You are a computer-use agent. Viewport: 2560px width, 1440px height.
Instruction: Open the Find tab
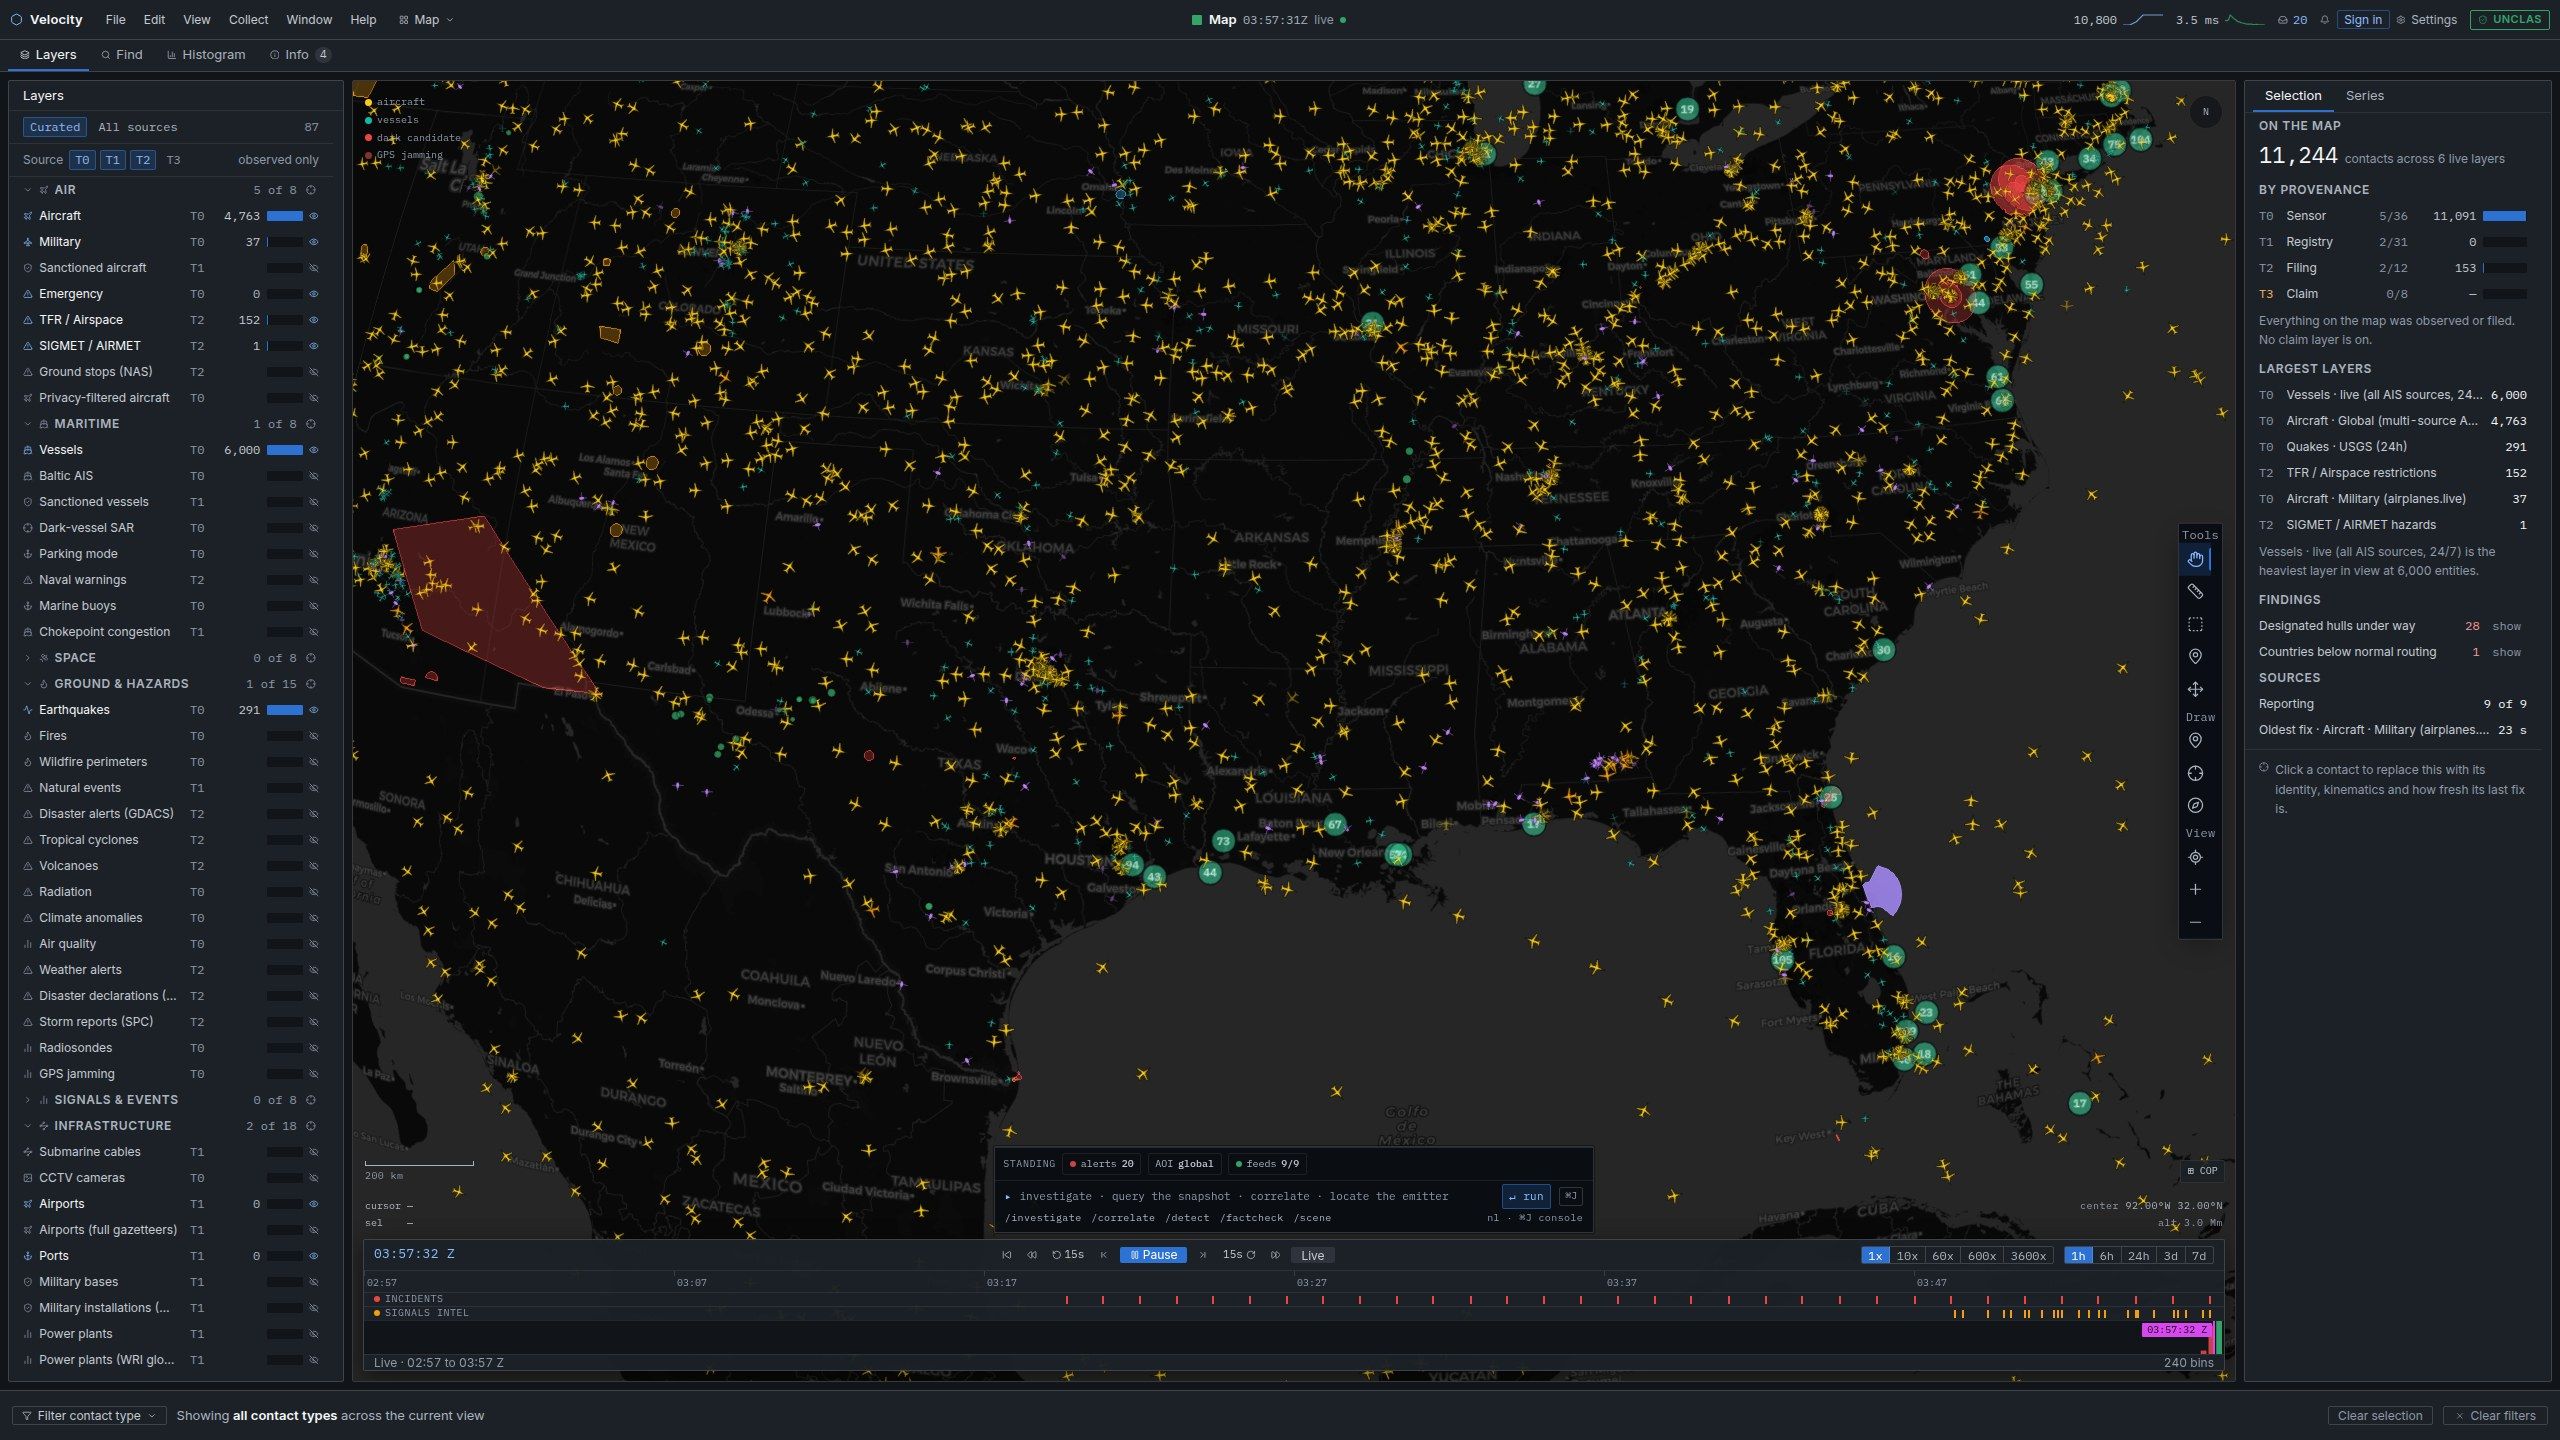pyautogui.click(x=122, y=55)
